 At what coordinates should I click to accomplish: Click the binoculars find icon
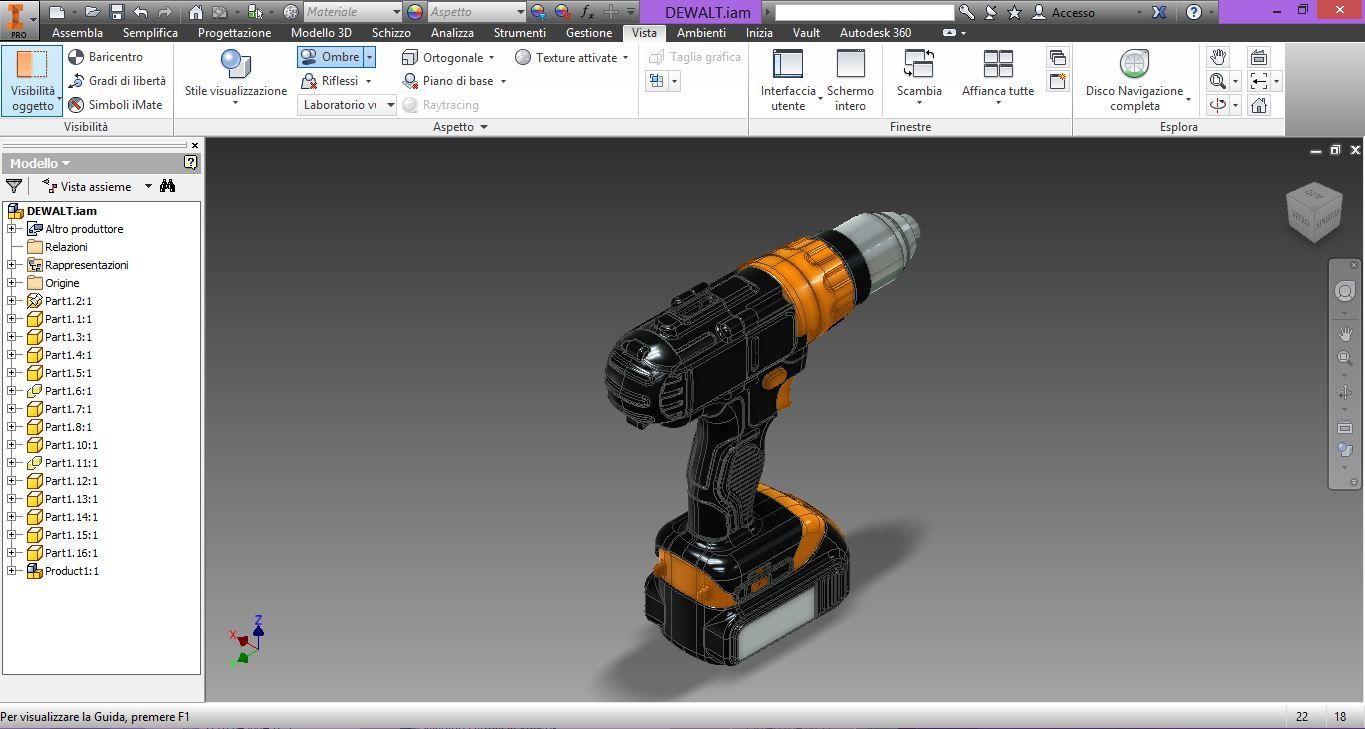point(167,186)
